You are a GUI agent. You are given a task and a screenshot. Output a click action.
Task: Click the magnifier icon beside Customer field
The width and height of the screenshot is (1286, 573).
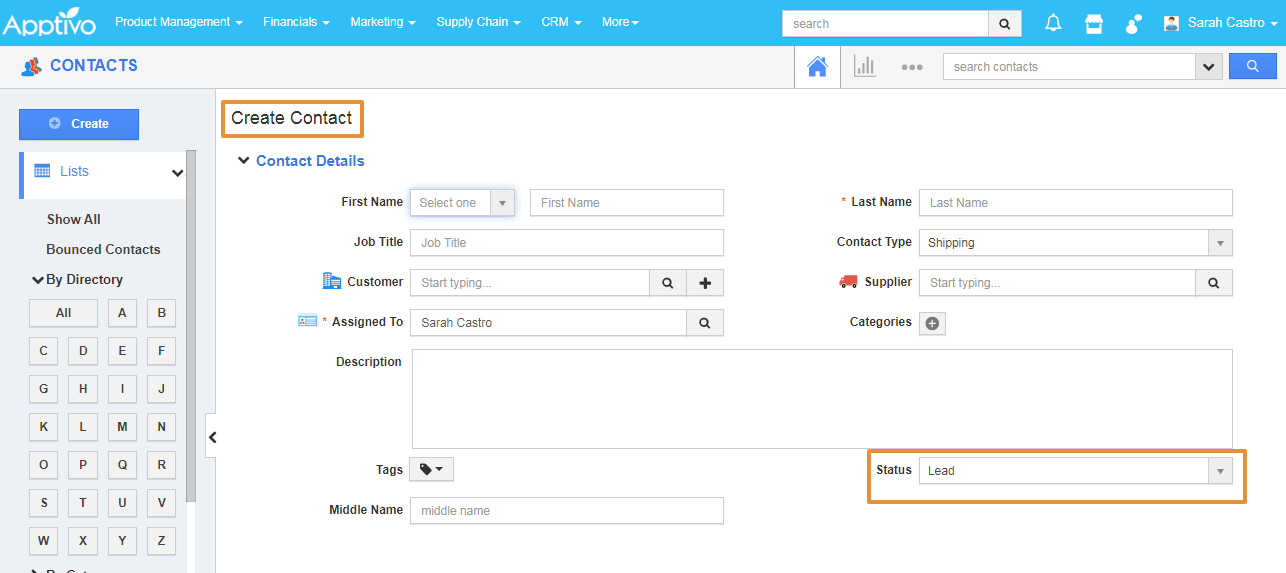[x=667, y=283]
